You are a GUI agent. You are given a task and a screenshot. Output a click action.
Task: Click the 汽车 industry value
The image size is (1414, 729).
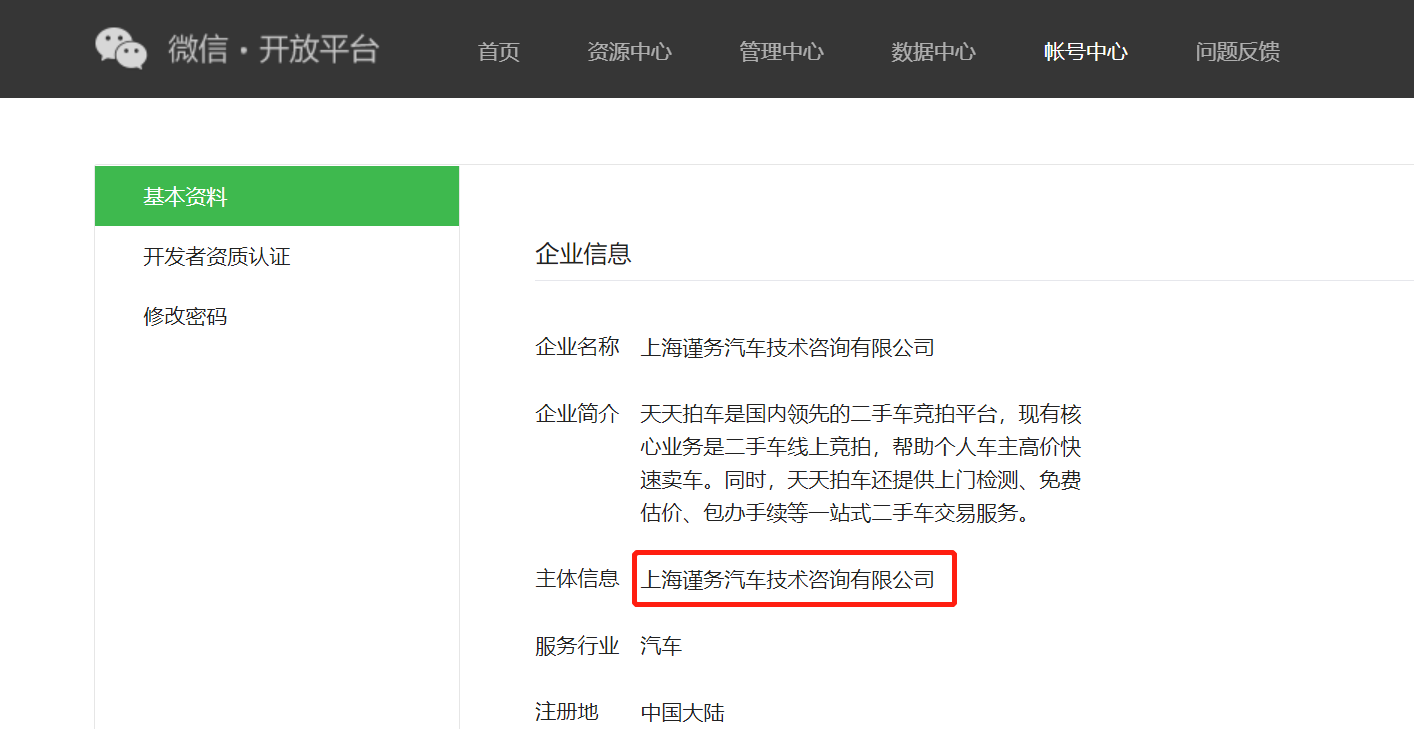(x=661, y=646)
